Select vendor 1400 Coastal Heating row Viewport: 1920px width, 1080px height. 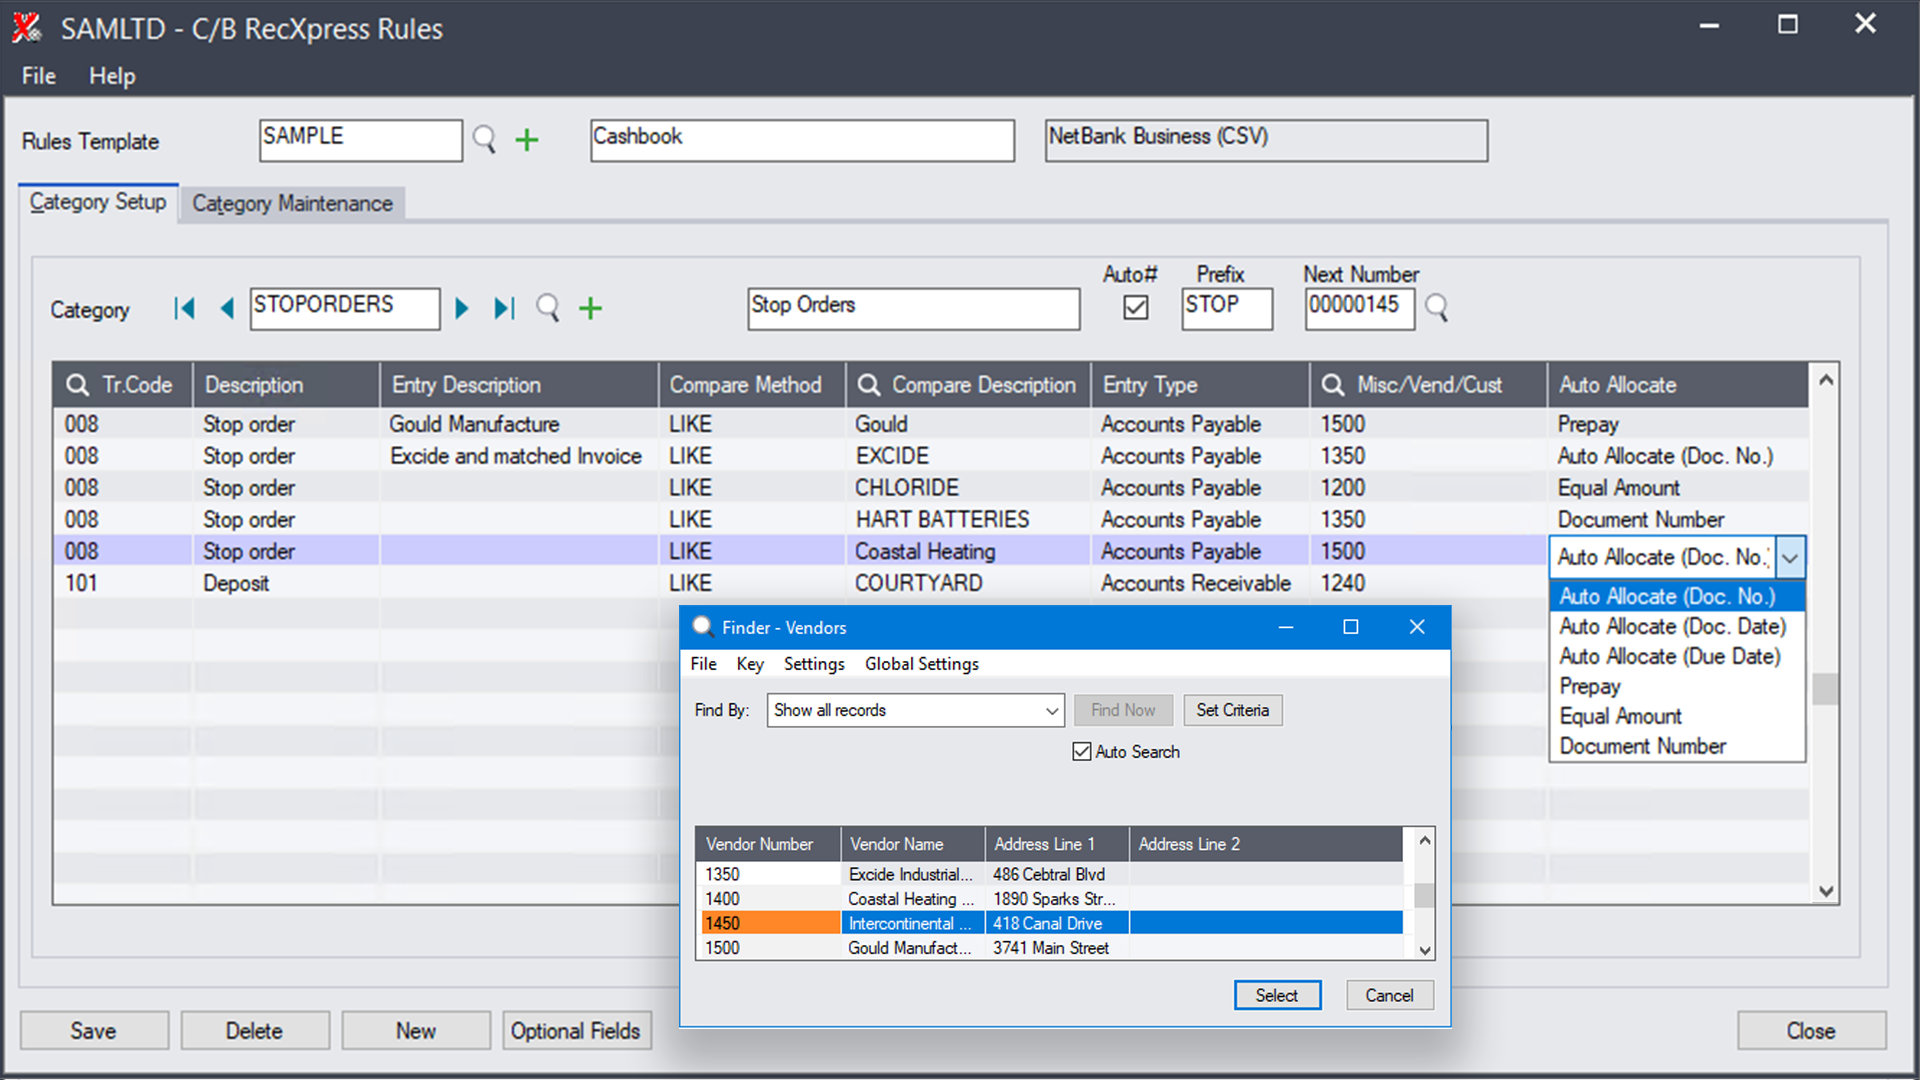(x=1049, y=899)
